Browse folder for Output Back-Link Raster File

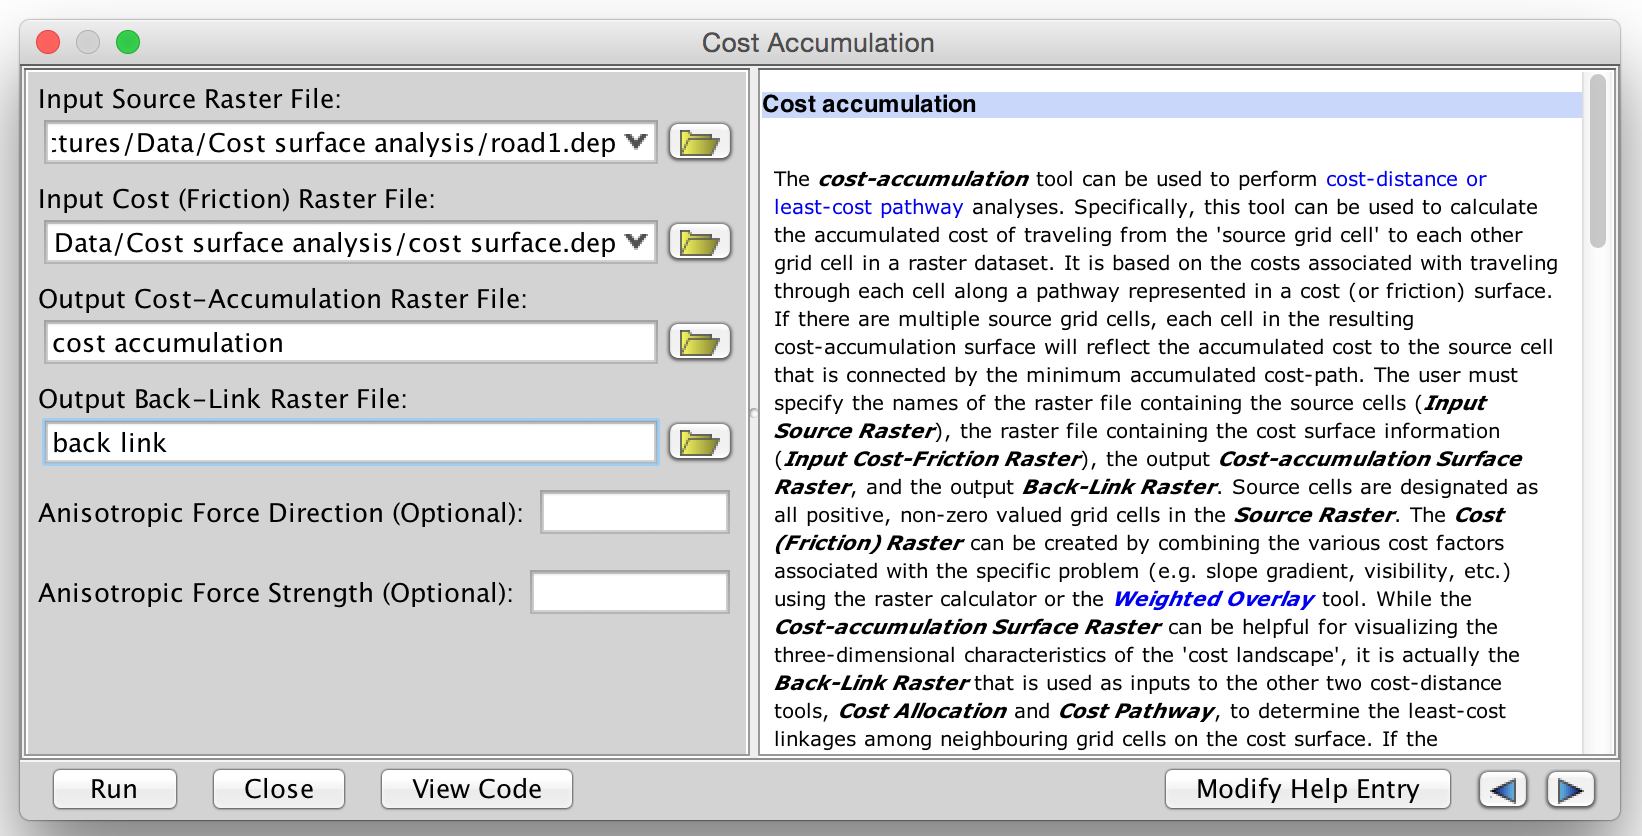pos(699,442)
